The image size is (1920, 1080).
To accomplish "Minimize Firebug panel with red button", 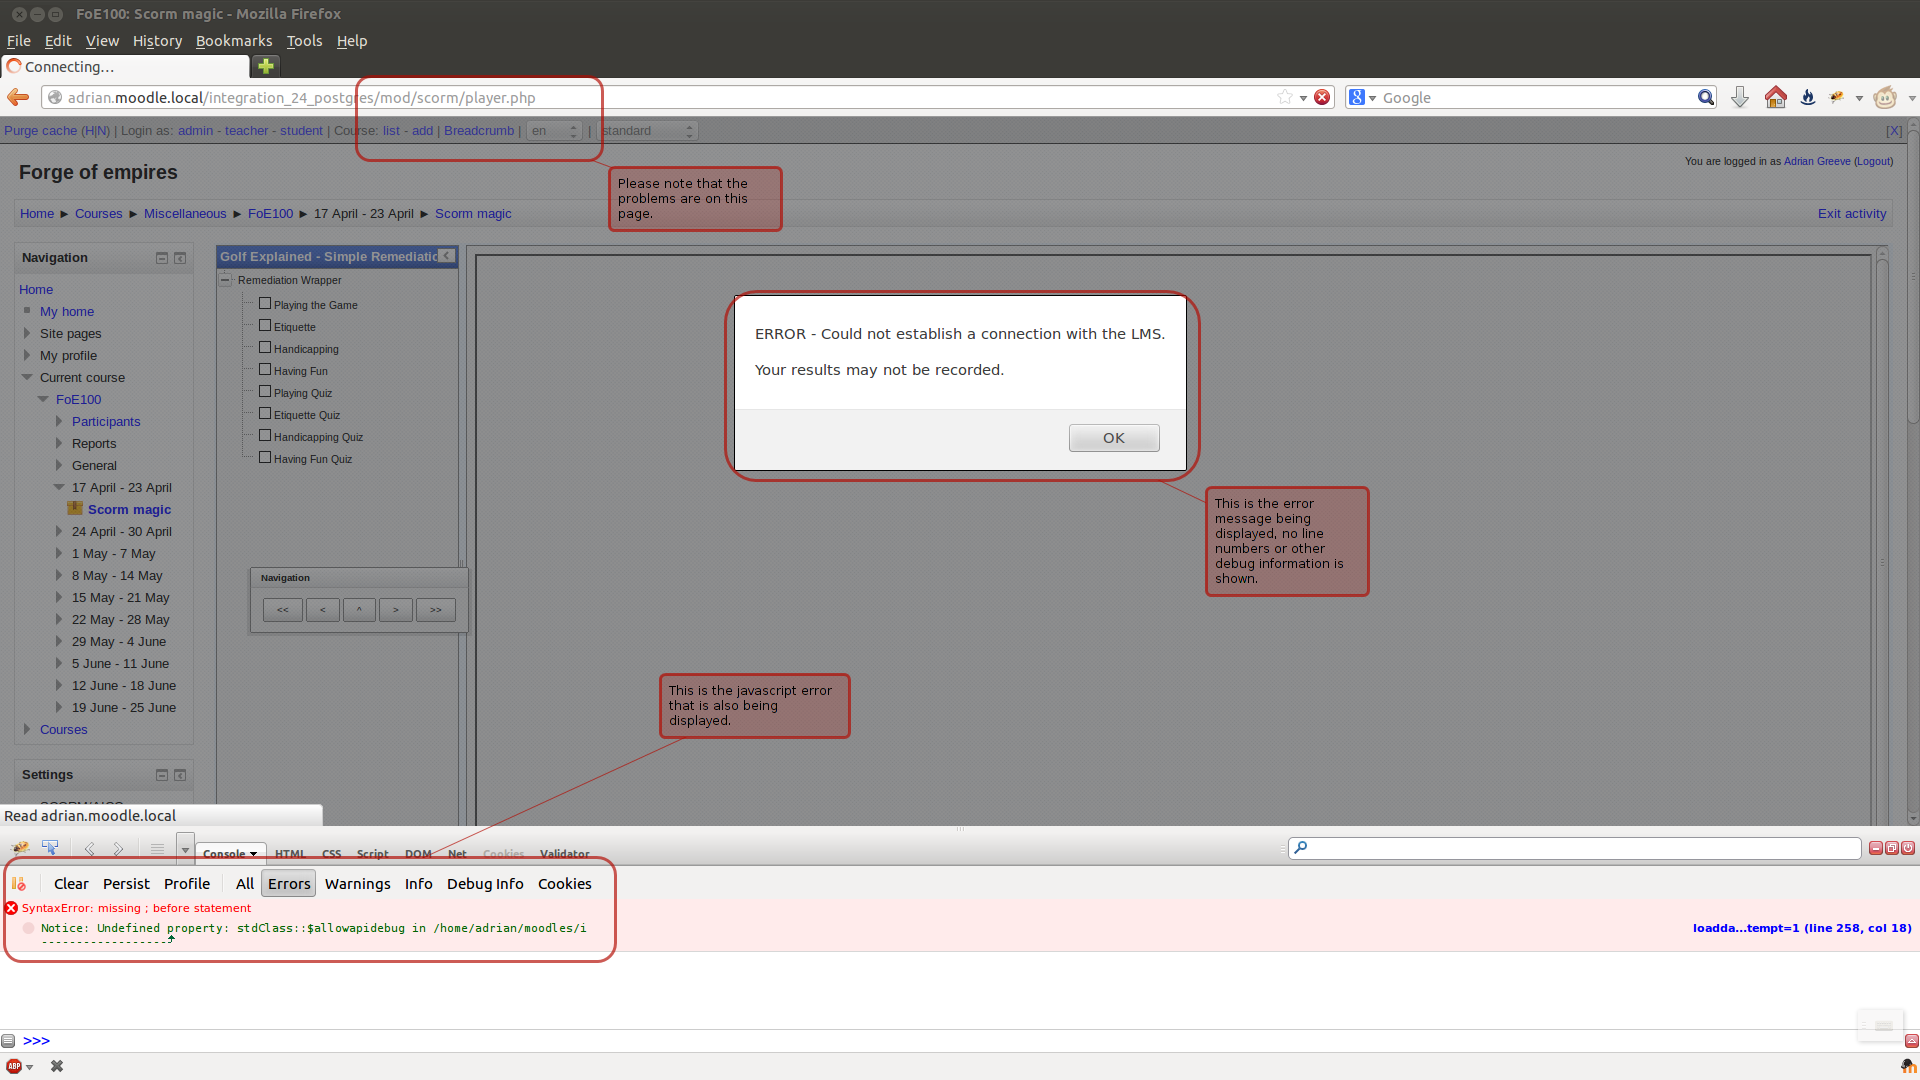I will [1876, 848].
